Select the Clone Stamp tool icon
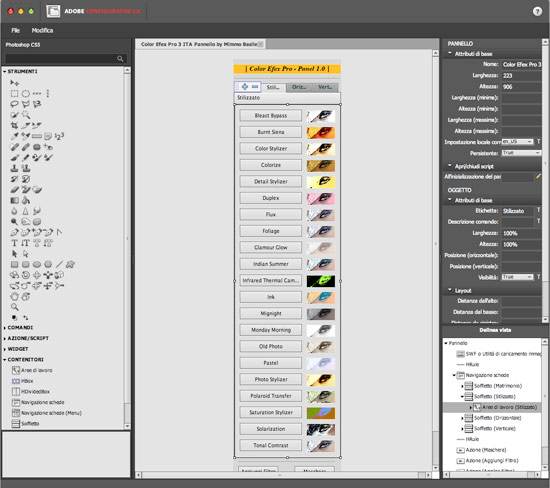Image resolution: width=550 pixels, height=488 pixels. click(14, 168)
